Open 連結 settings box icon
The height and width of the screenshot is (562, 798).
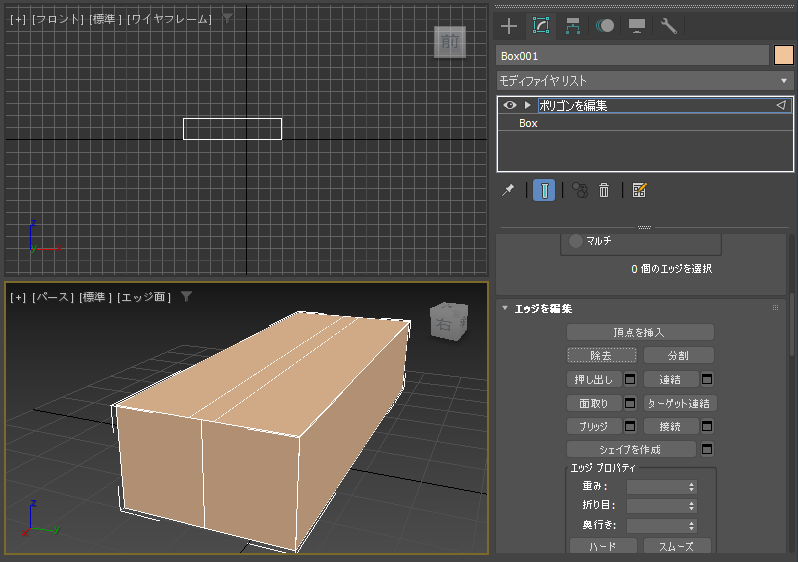pyautogui.click(x=707, y=379)
